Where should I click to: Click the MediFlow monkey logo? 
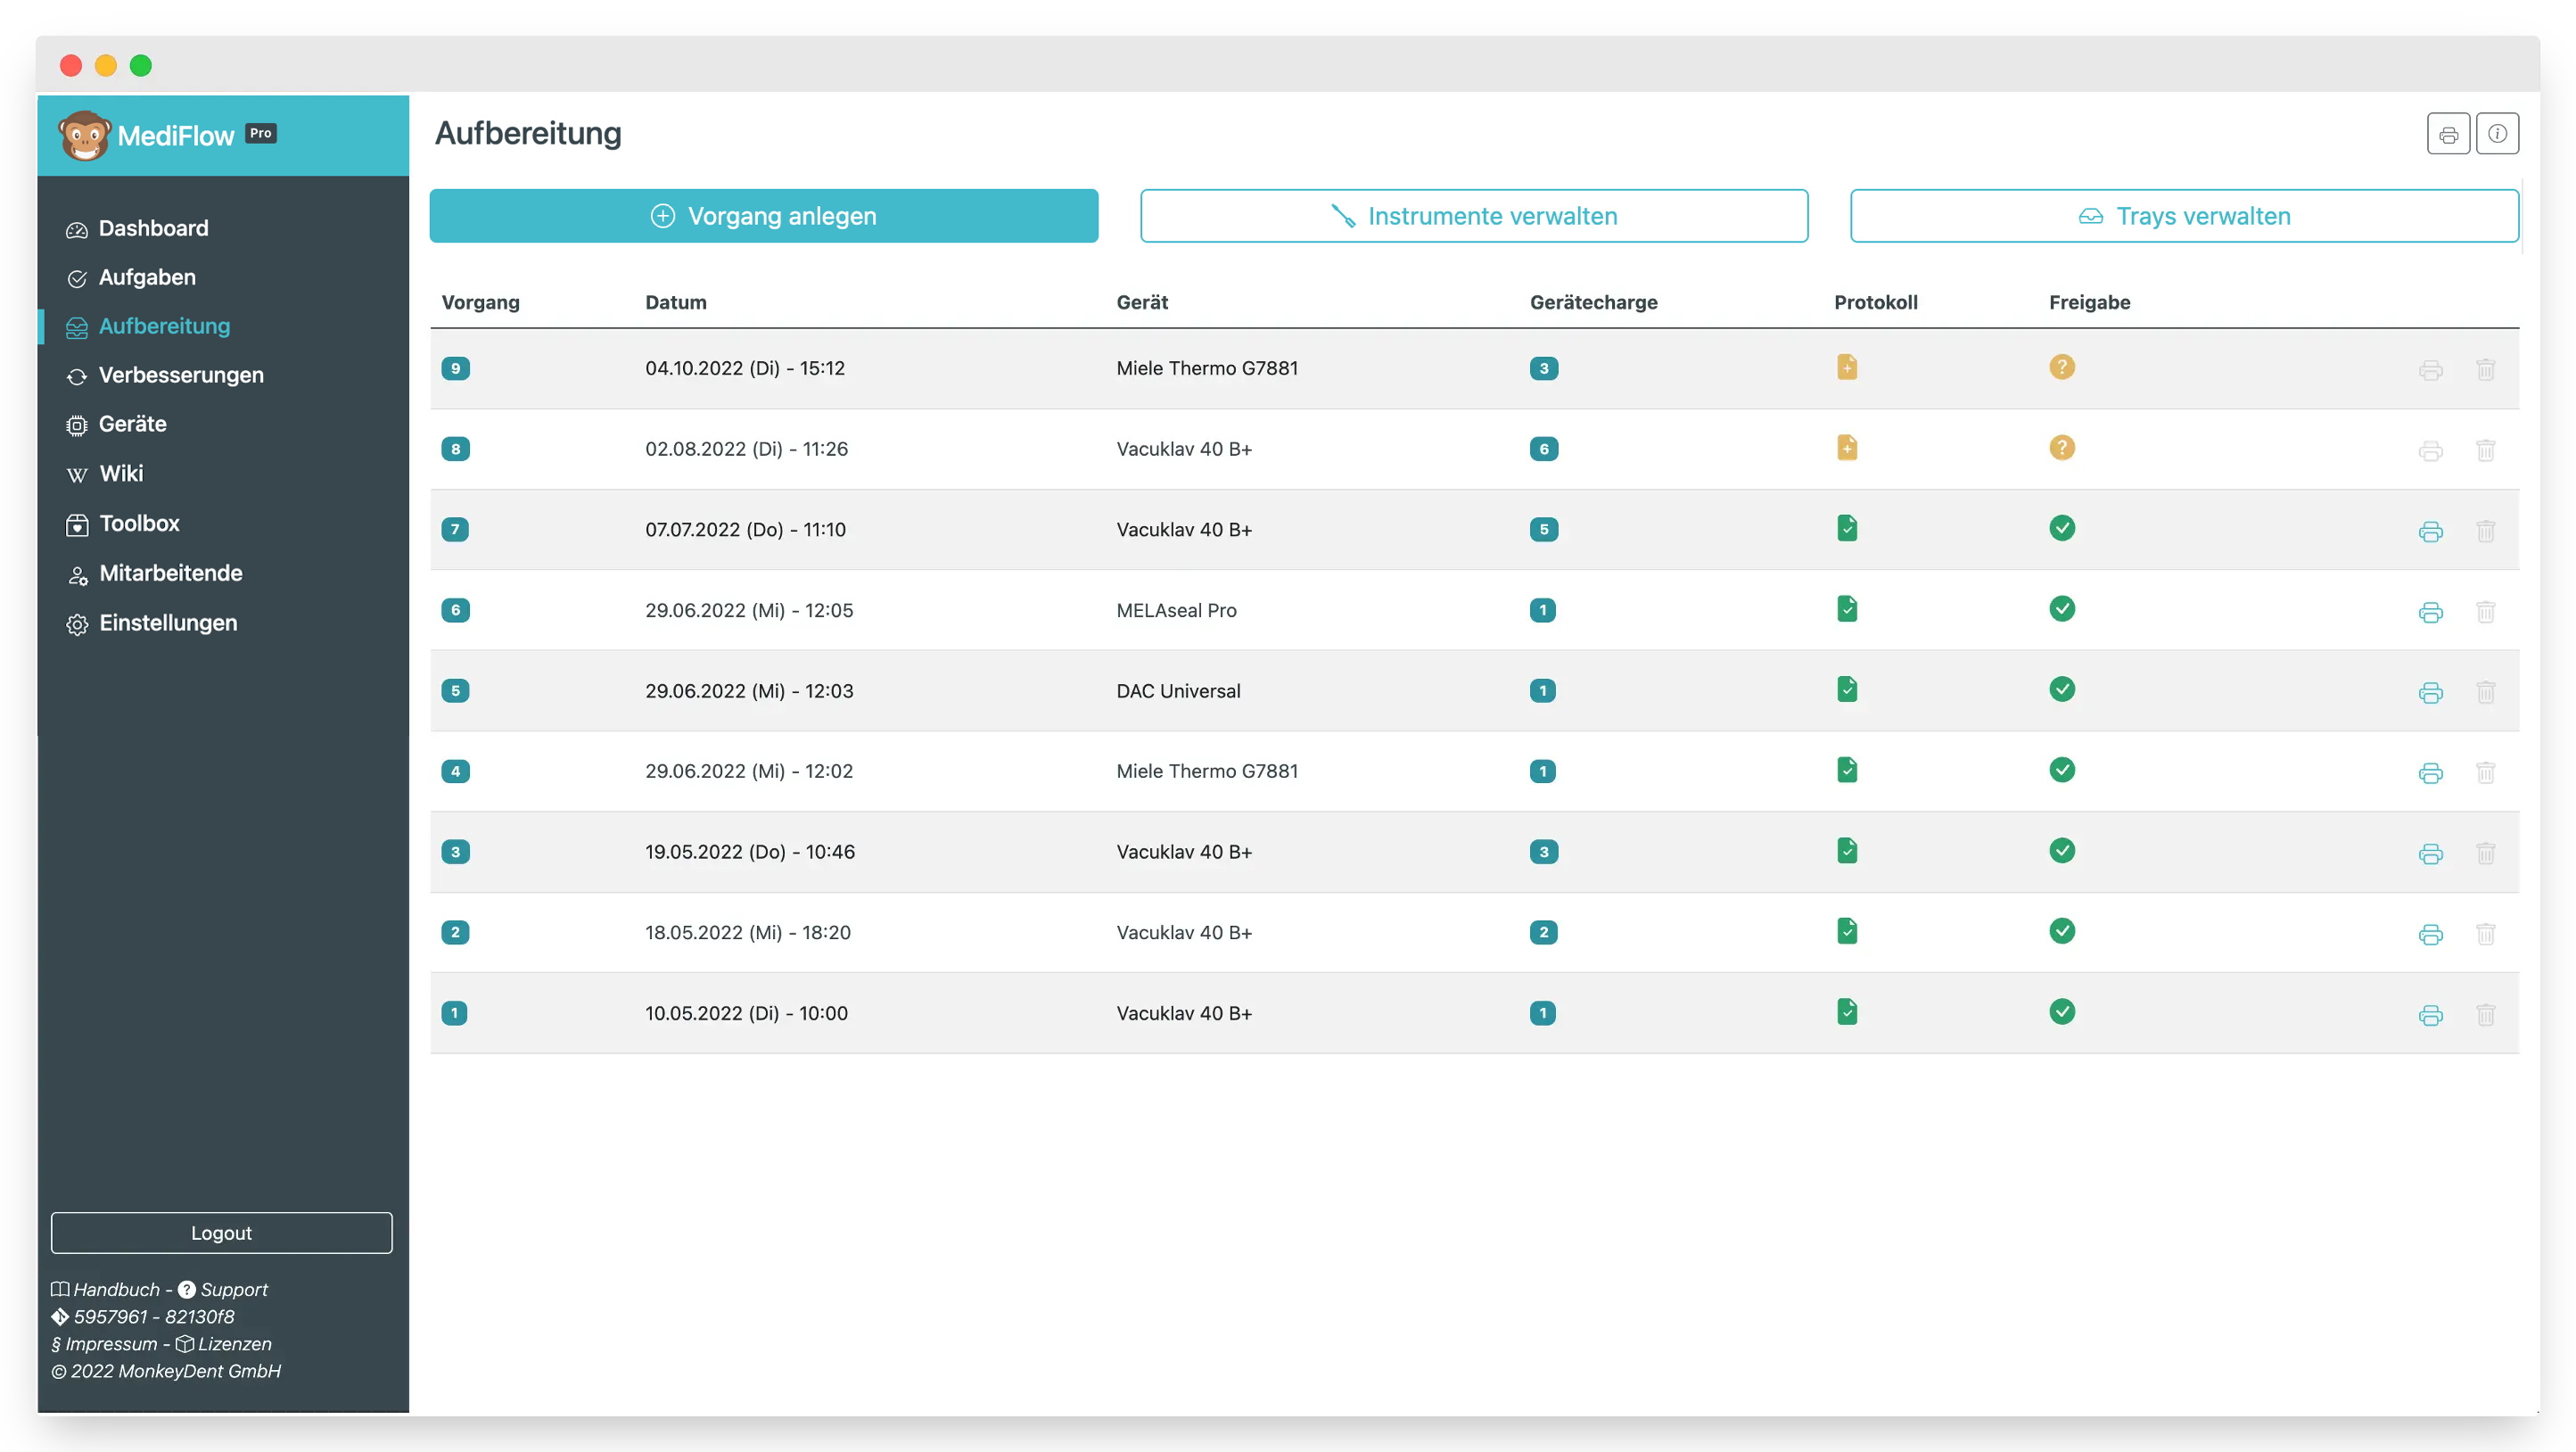84,135
